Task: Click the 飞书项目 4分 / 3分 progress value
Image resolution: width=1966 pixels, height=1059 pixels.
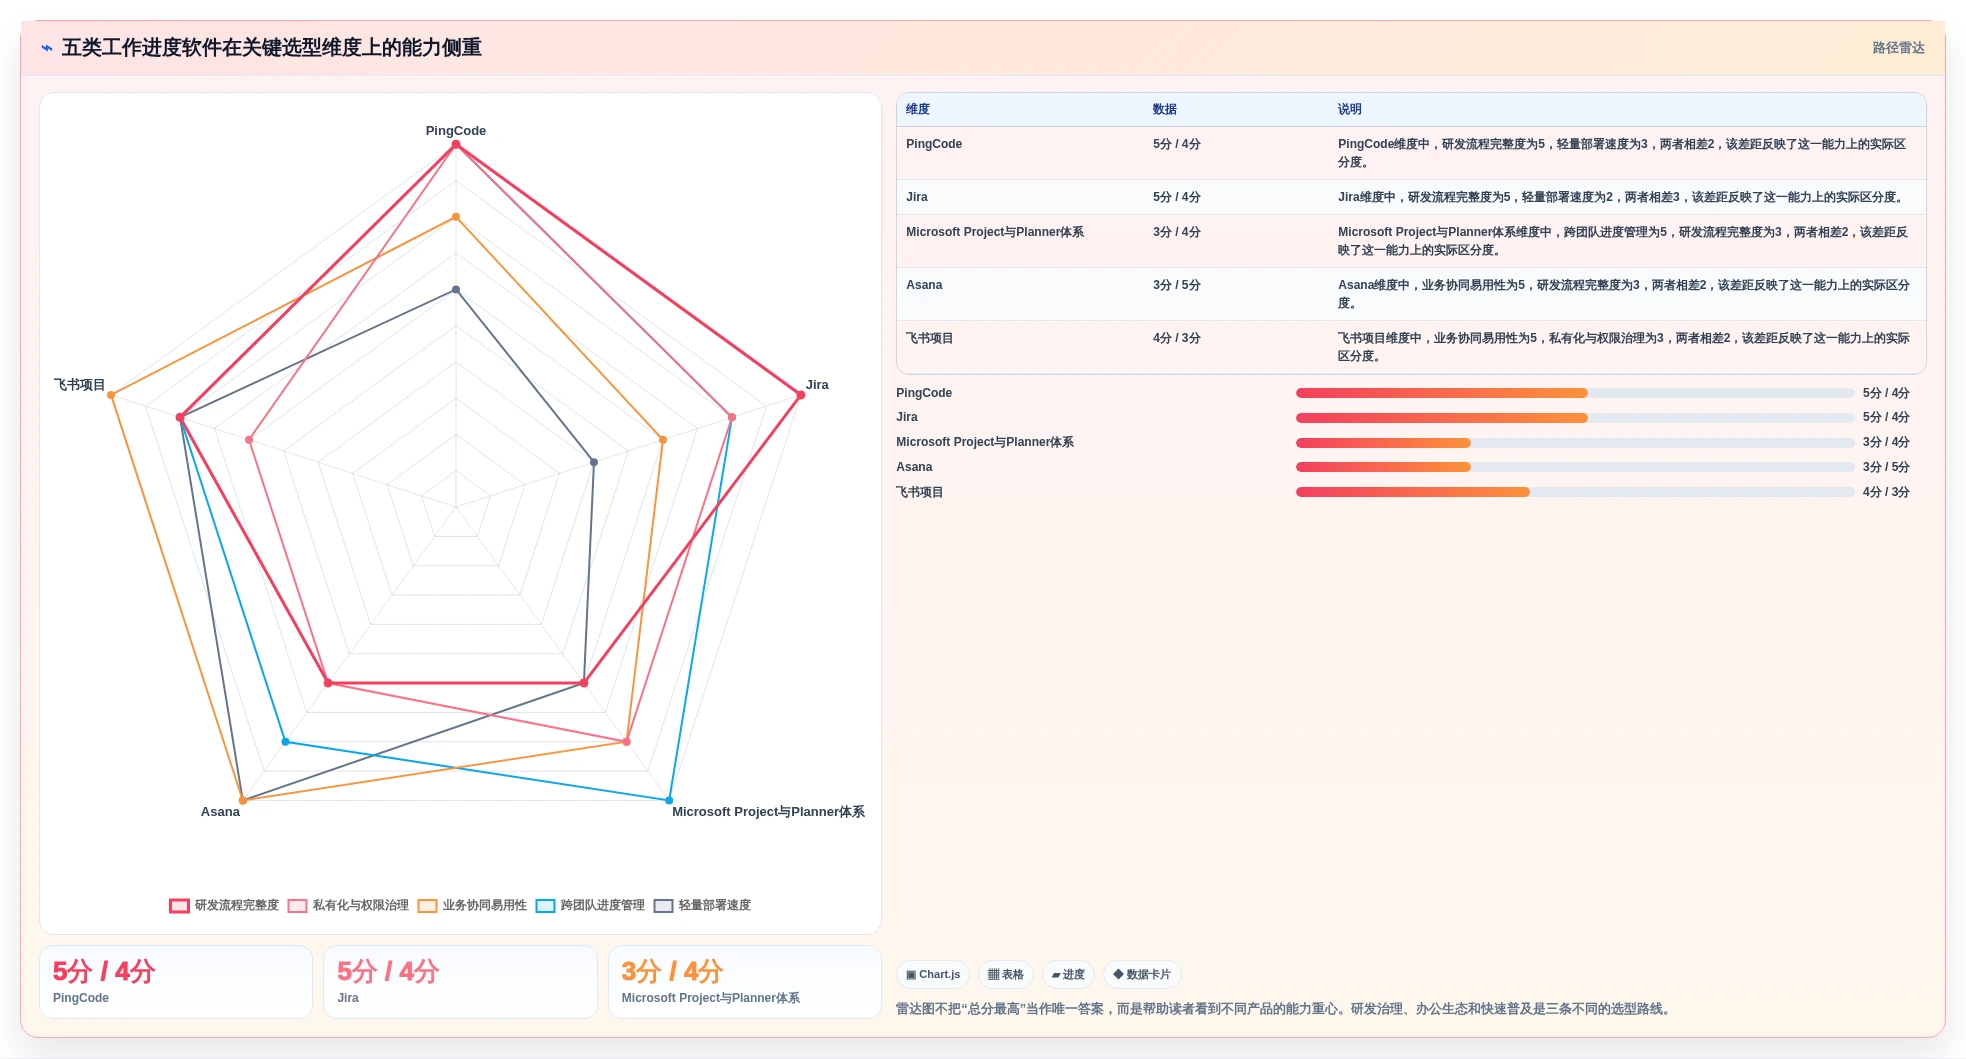Action: (1886, 492)
